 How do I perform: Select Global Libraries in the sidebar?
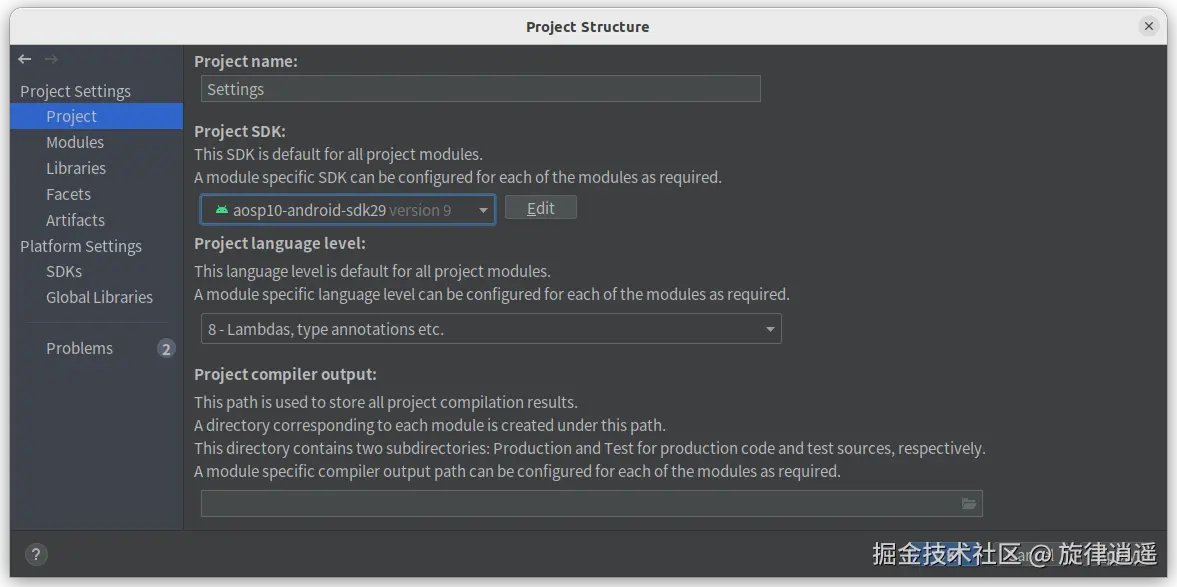point(99,297)
